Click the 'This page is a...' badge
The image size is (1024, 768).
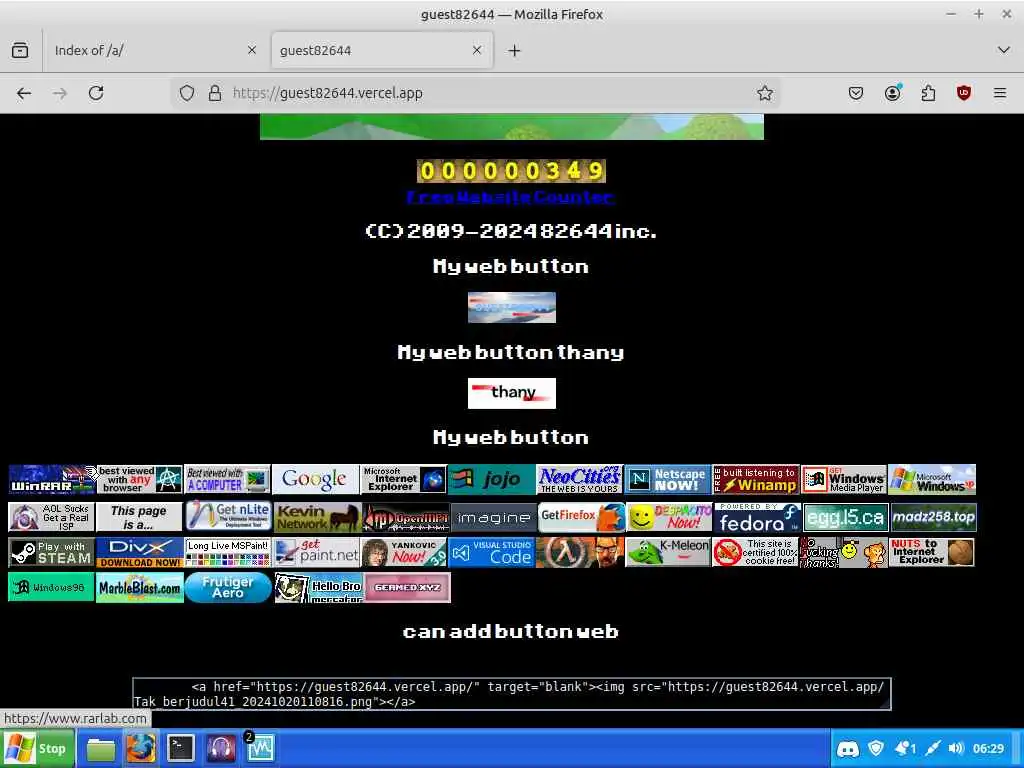(x=140, y=517)
